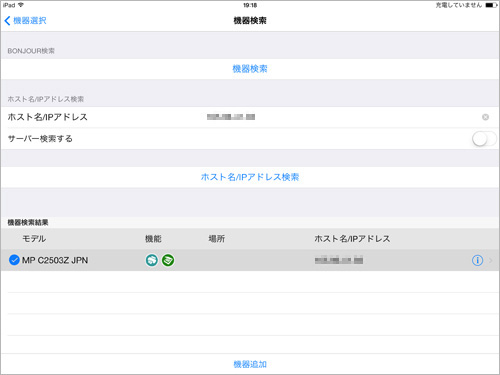Click the 機器検索結果 section heading
Image resolution: width=500 pixels, height=375 pixels.
[x=28, y=222]
